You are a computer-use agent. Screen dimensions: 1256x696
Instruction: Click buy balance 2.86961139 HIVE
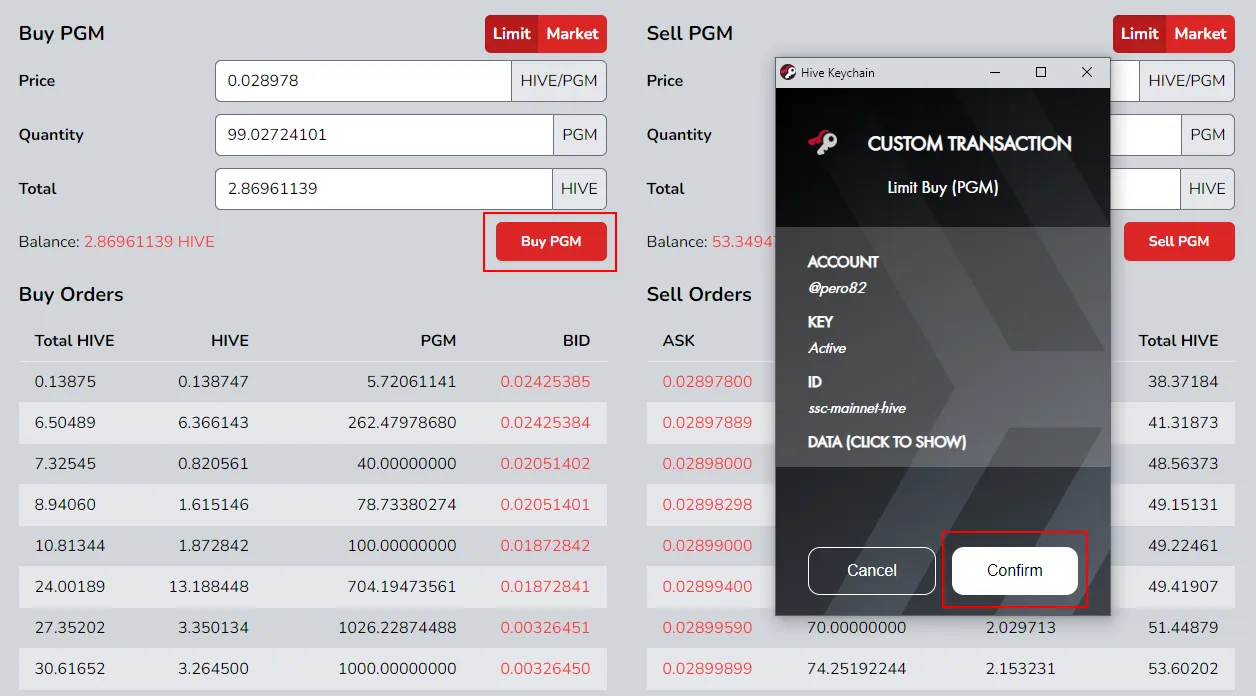tap(149, 241)
